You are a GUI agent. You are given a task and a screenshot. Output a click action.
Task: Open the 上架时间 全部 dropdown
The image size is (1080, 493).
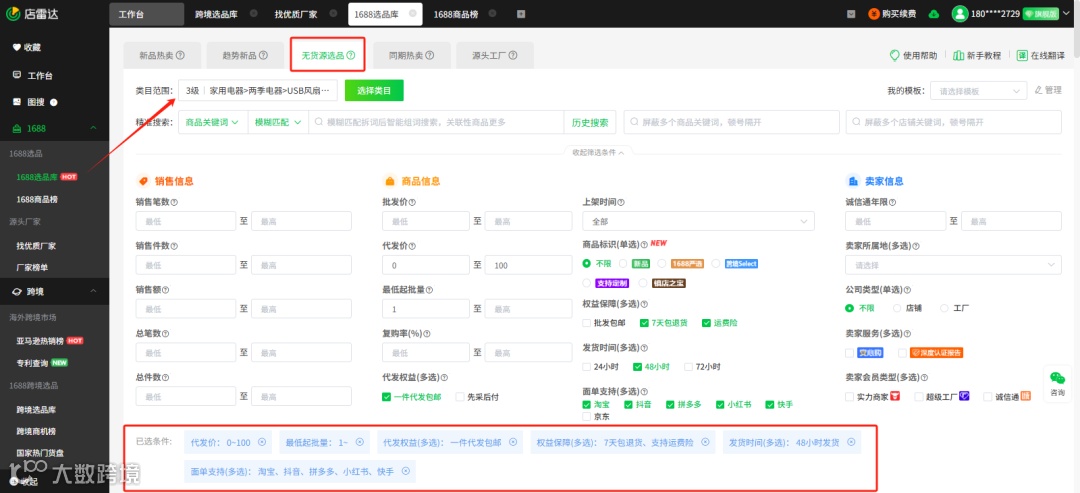pyautogui.click(x=698, y=221)
